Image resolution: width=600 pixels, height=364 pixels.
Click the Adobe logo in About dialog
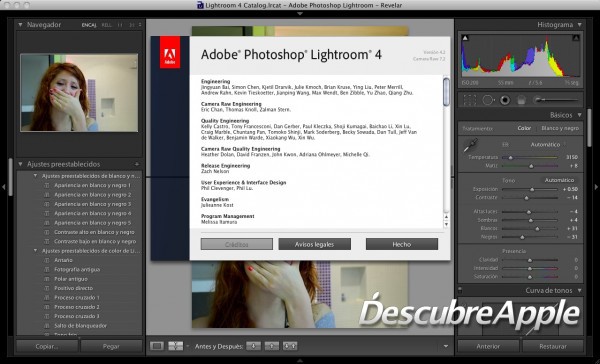click(x=170, y=52)
